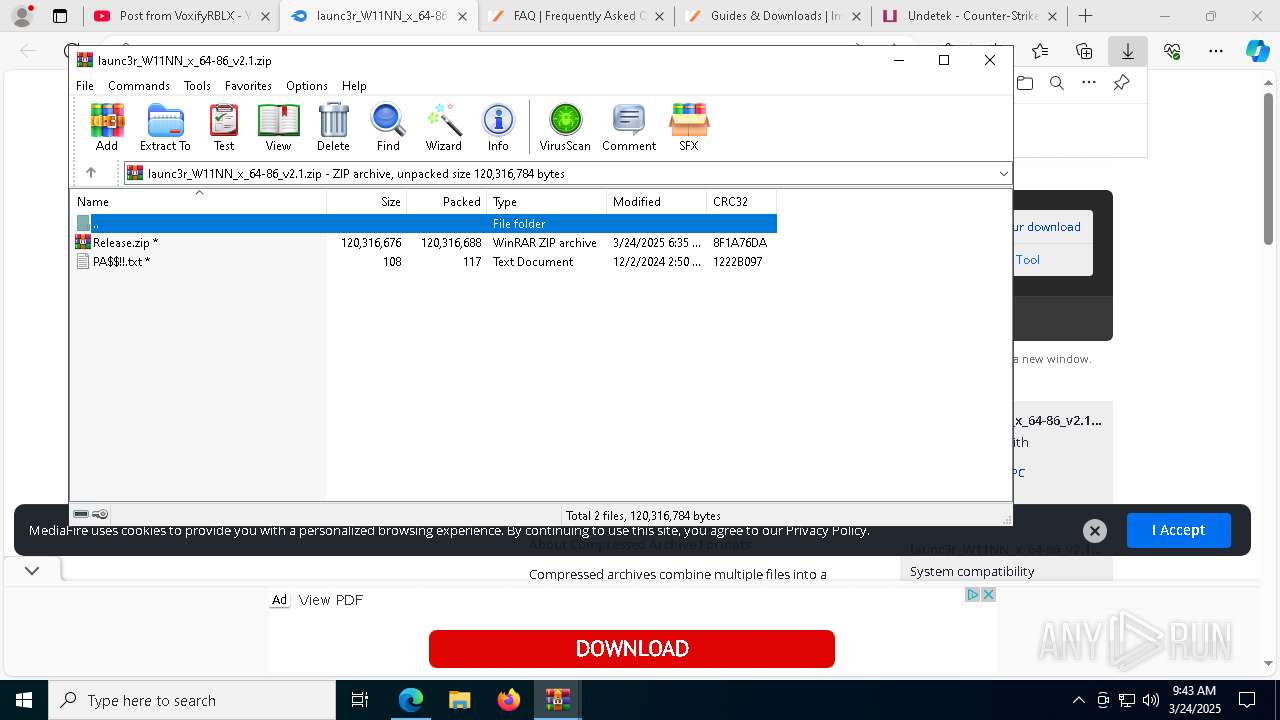Open Edge favorites star icon
The height and width of the screenshot is (720, 1280).
pyautogui.click(x=1040, y=51)
